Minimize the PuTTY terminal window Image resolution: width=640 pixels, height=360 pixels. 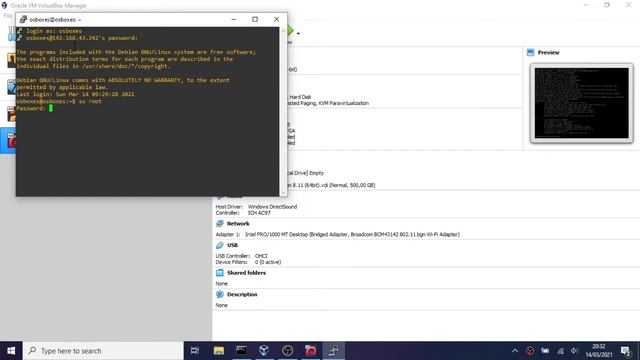coord(234,19)
